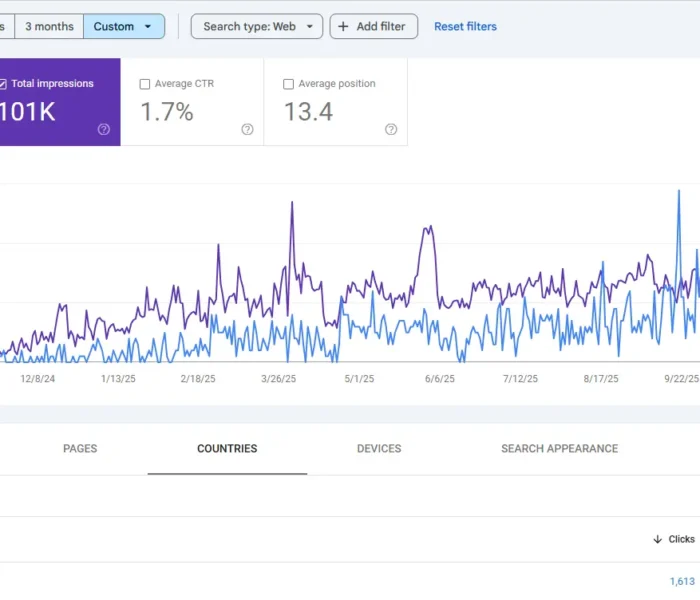Screen dimensions: 700x600
Task: Click the down arrow beside Clicks column
Action: pos(657,539)
